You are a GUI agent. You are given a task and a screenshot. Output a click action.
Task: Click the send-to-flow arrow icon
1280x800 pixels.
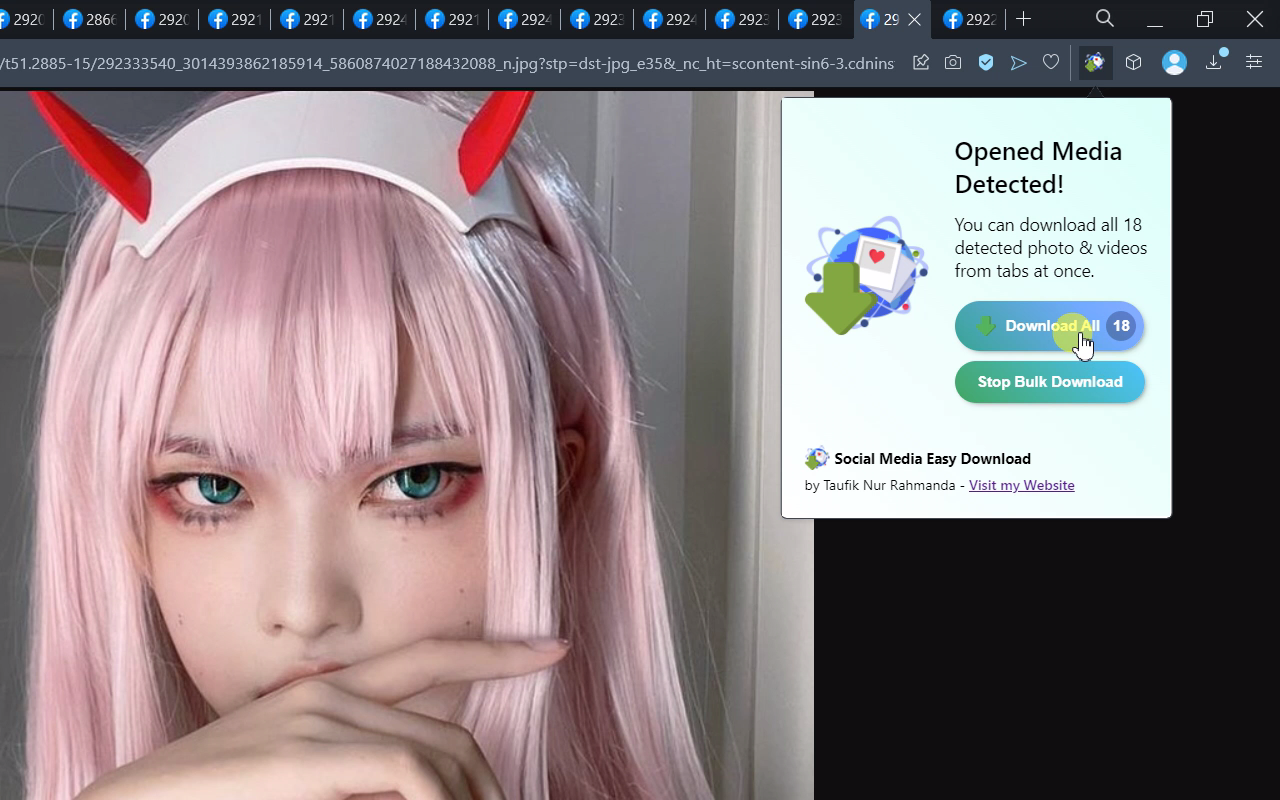1018,62
